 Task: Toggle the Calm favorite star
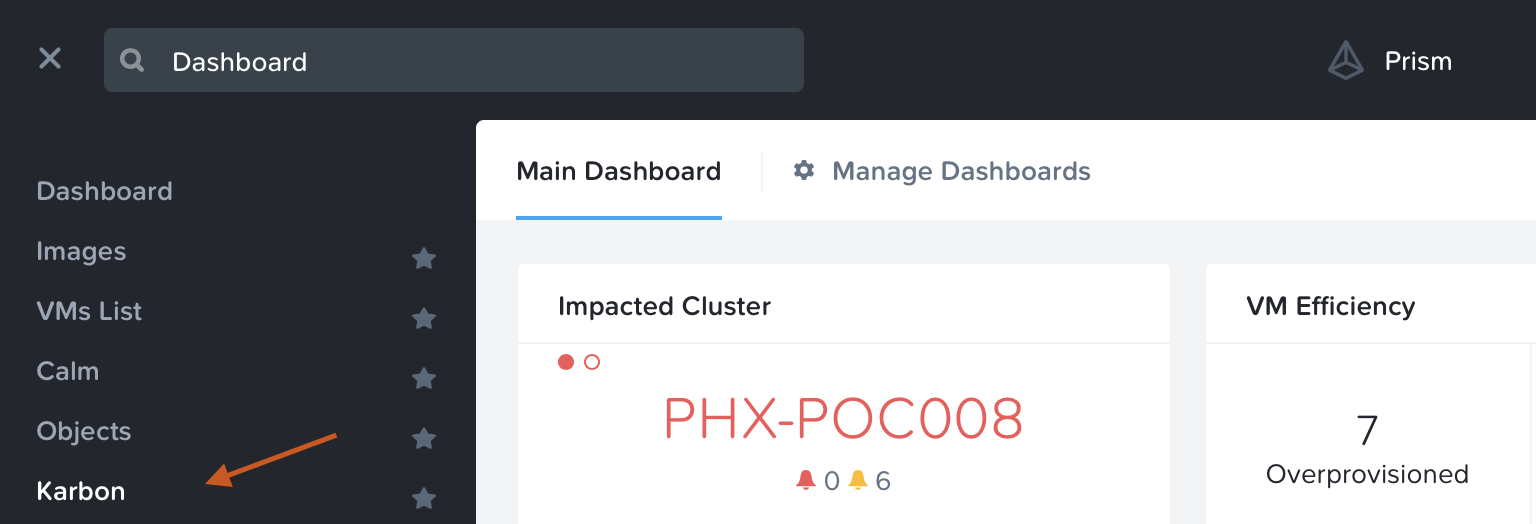tap(424, 379)
